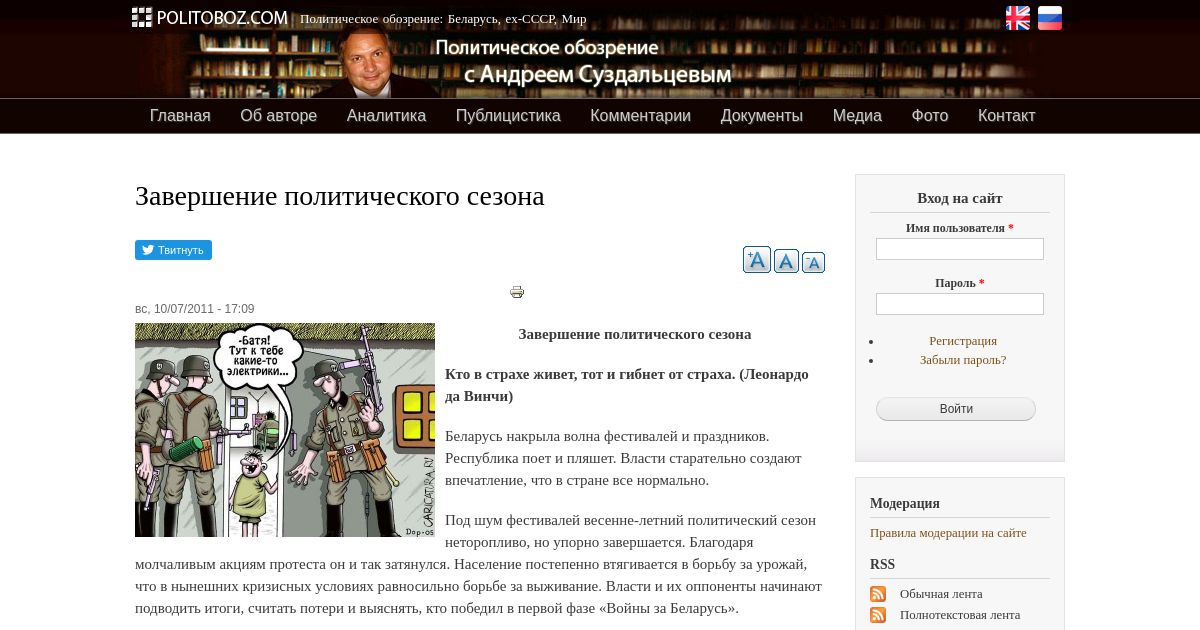Click the RSS icon beside Обычная лента
The width and height of the screenshot is (1200, 630).
coord(878,594)
